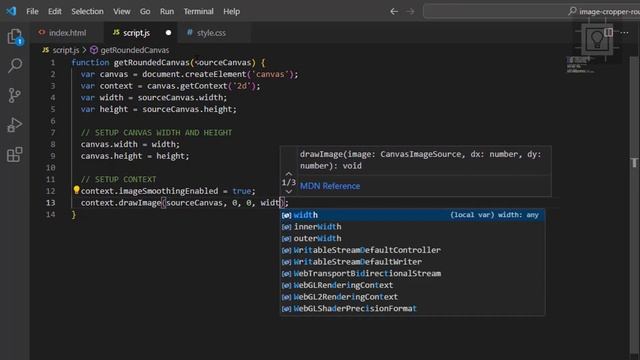This screenshot has width=640, height=360.
Task: Click the VS Code logo icon
Action: point(11,11)
